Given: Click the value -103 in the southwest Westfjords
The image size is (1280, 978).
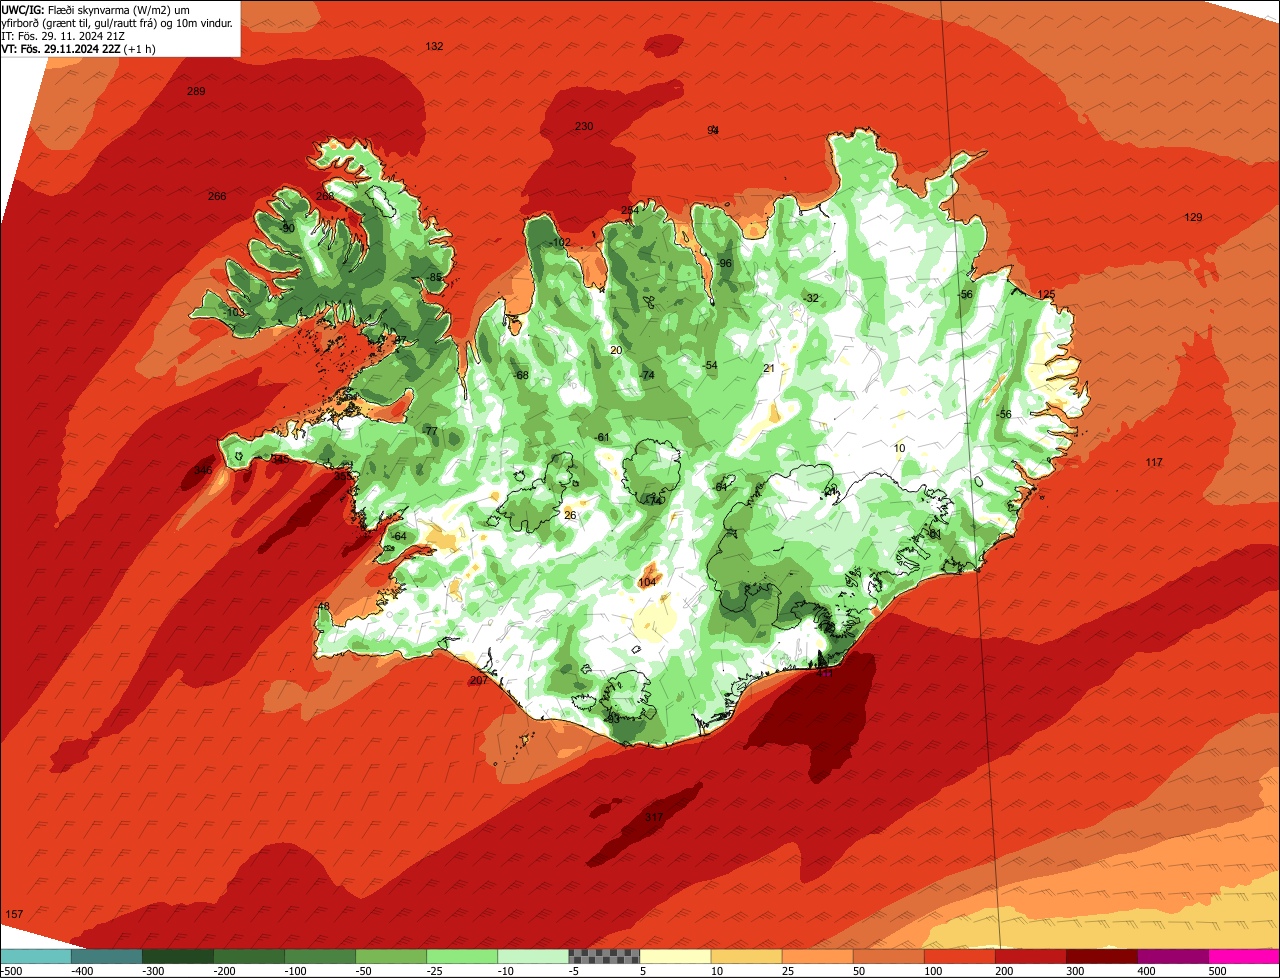Looking at the screenshot, I should (234, 313).
